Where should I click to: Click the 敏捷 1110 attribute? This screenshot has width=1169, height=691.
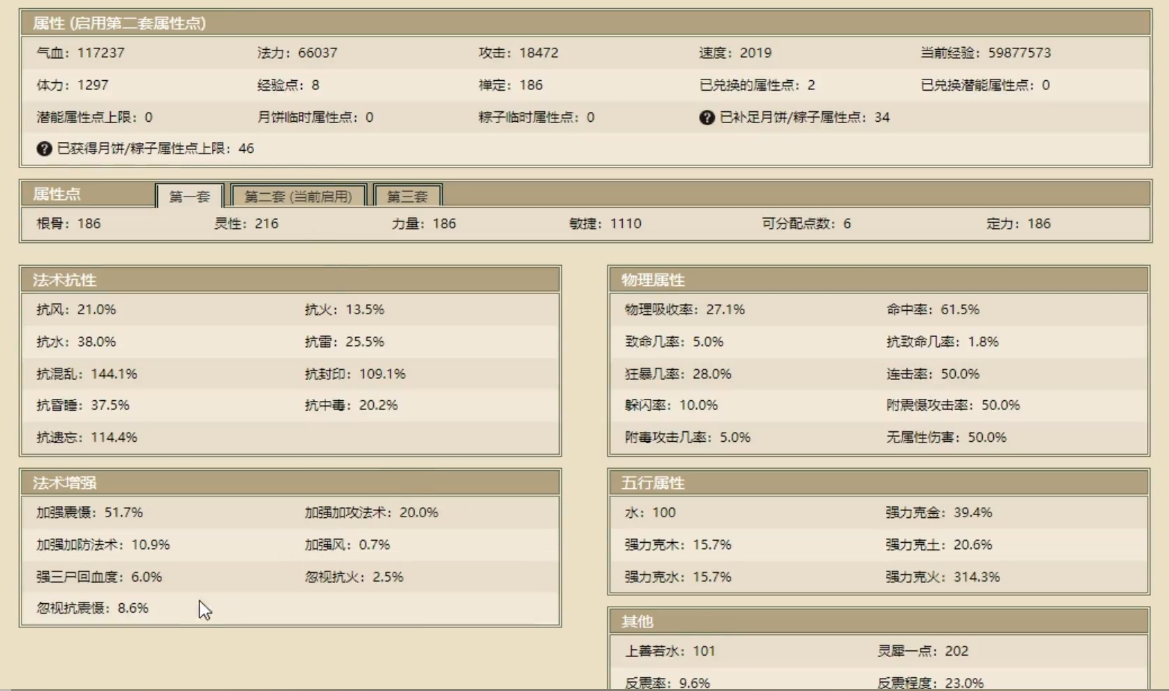(598, 224)
